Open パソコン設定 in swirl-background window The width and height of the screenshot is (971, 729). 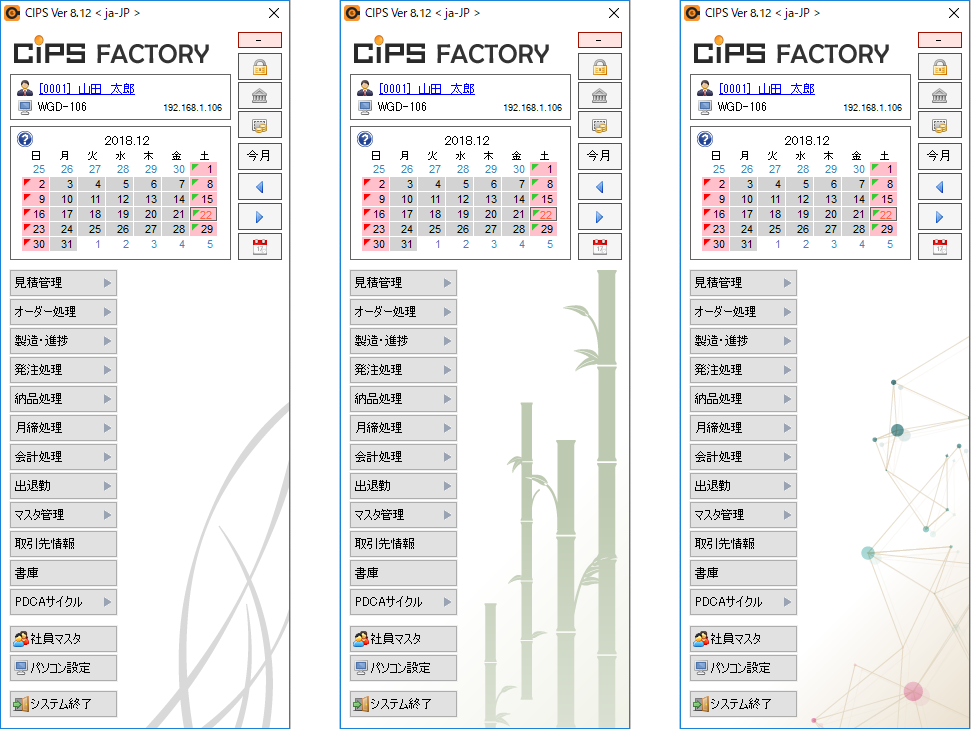click(x=63, y=668)
